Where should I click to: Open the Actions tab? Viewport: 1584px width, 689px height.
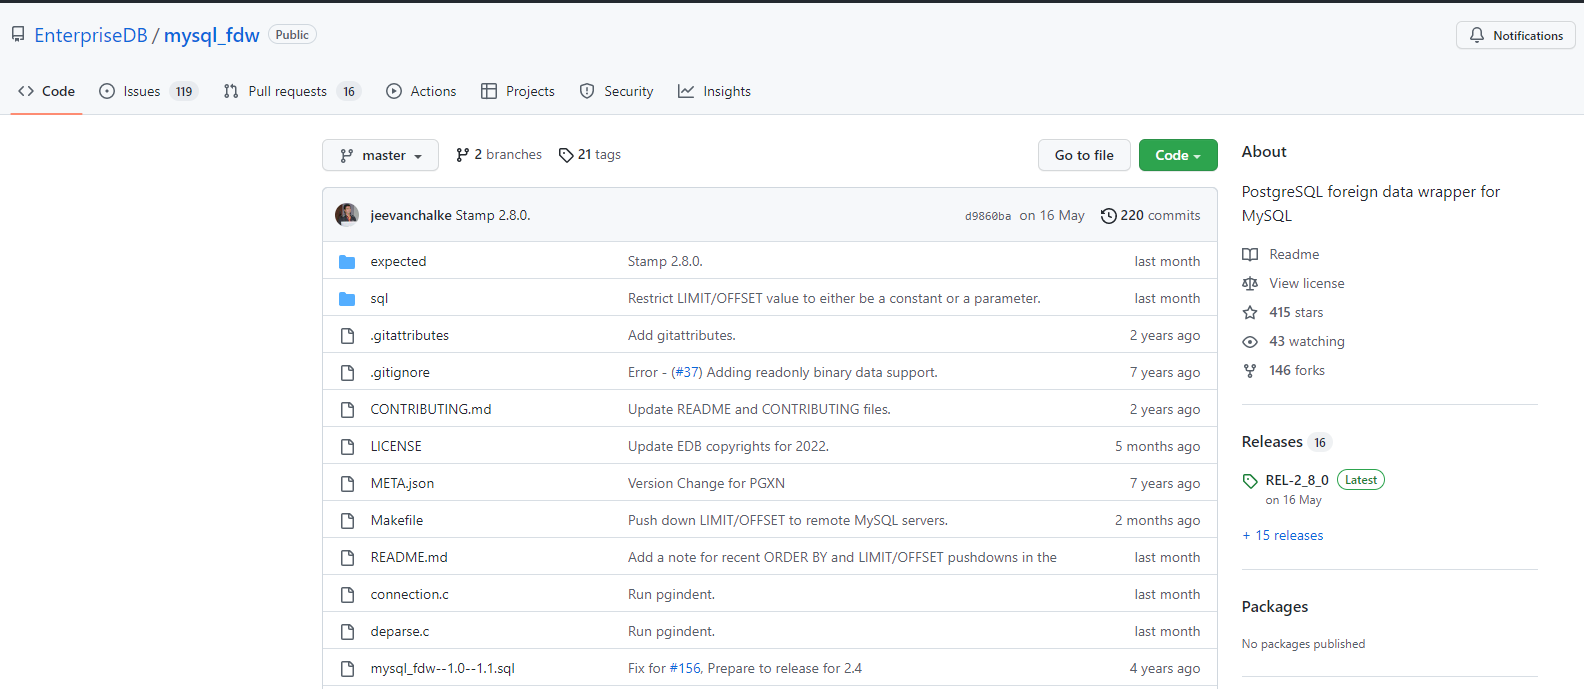[x=421, y=91]
